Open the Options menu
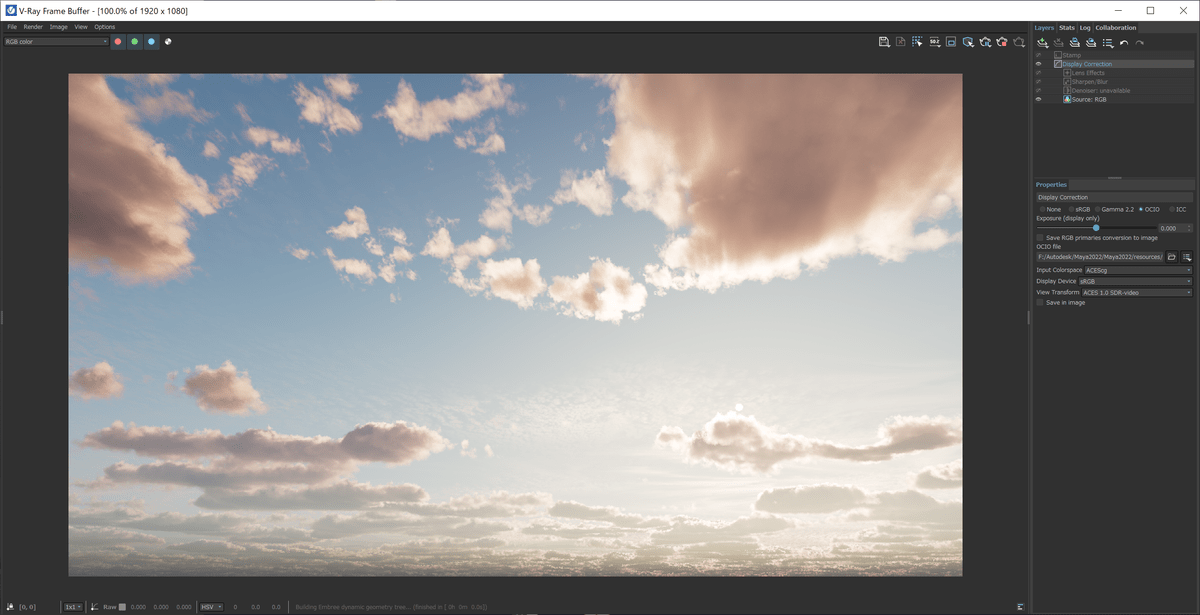Image resolution: width=1200 pixels, height=615 pixels. click(105, 27)
